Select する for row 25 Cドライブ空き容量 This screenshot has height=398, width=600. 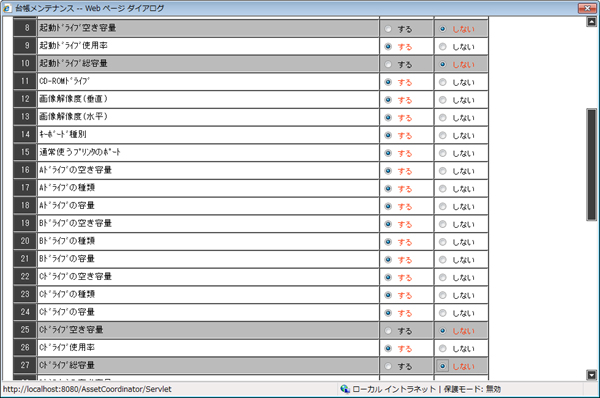coord(388,331)
